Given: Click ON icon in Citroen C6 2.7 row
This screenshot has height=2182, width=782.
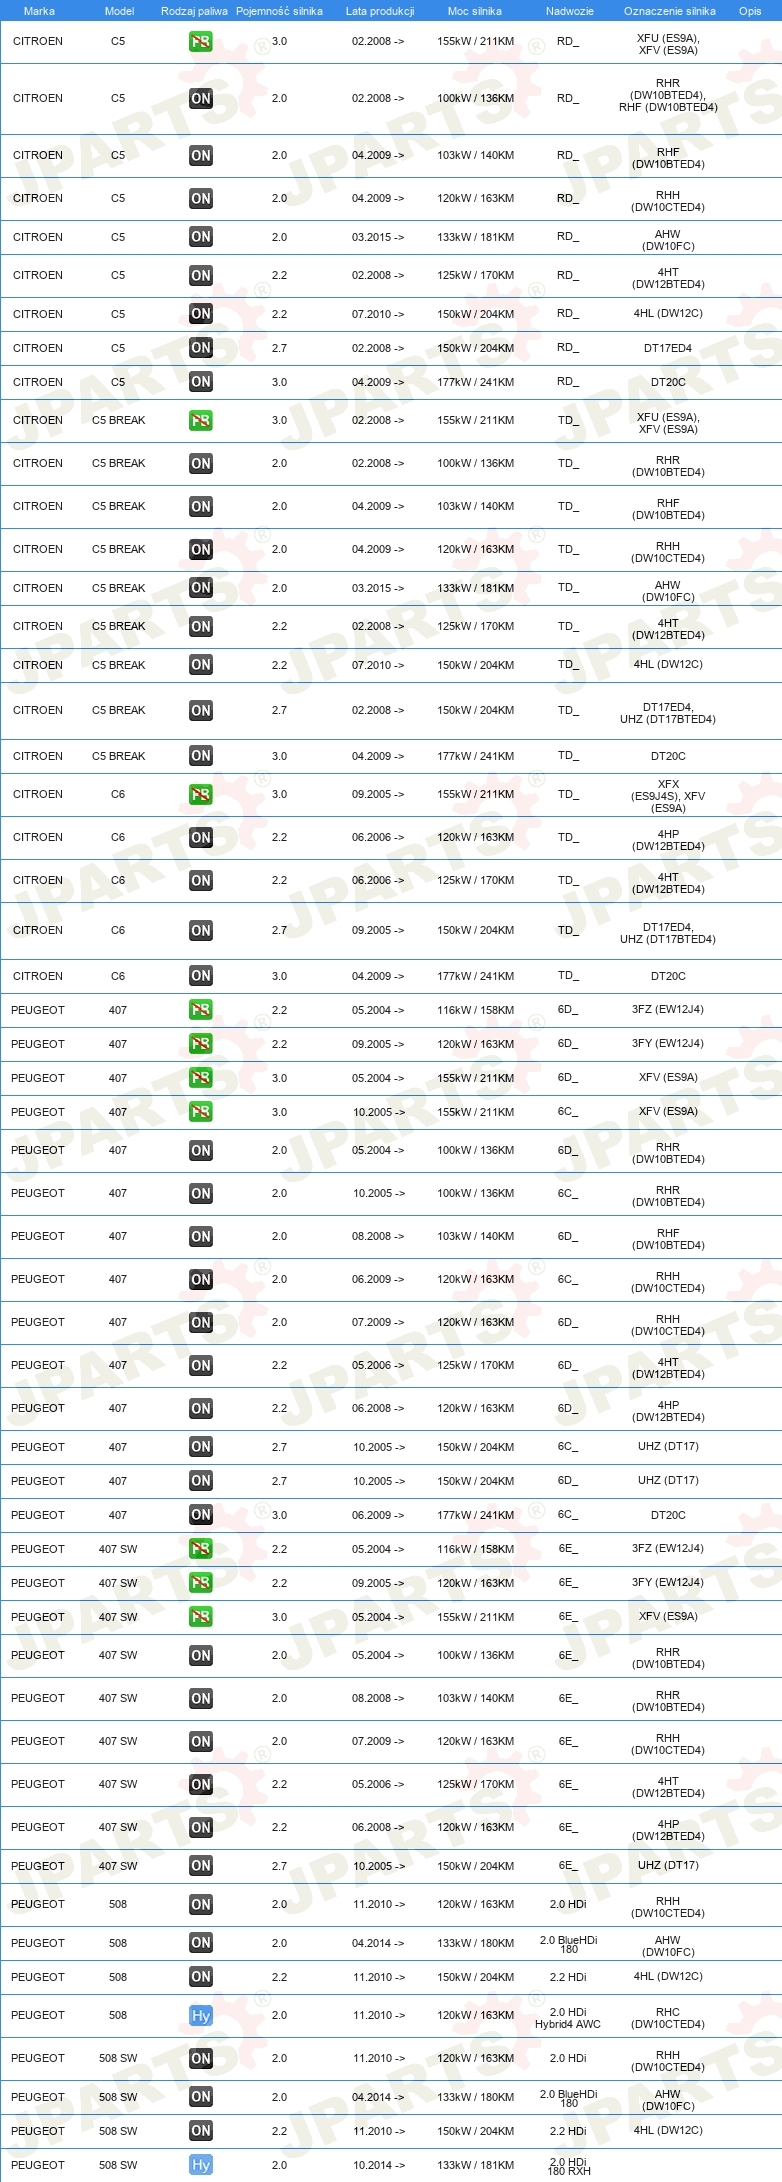Looking at the screenshot, I should click(201, 931).
